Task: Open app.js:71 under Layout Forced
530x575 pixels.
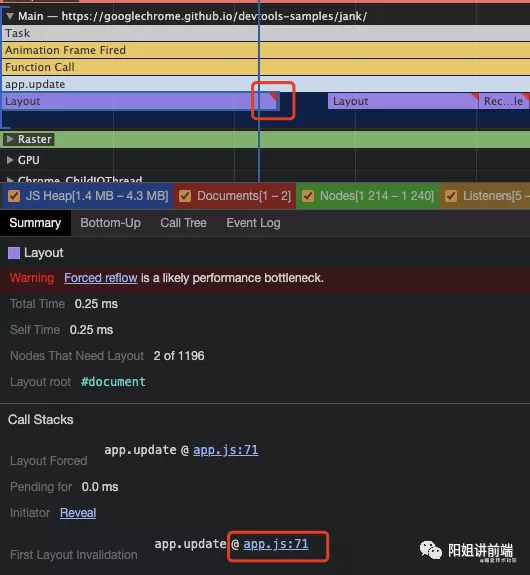Action: [226, 450]
